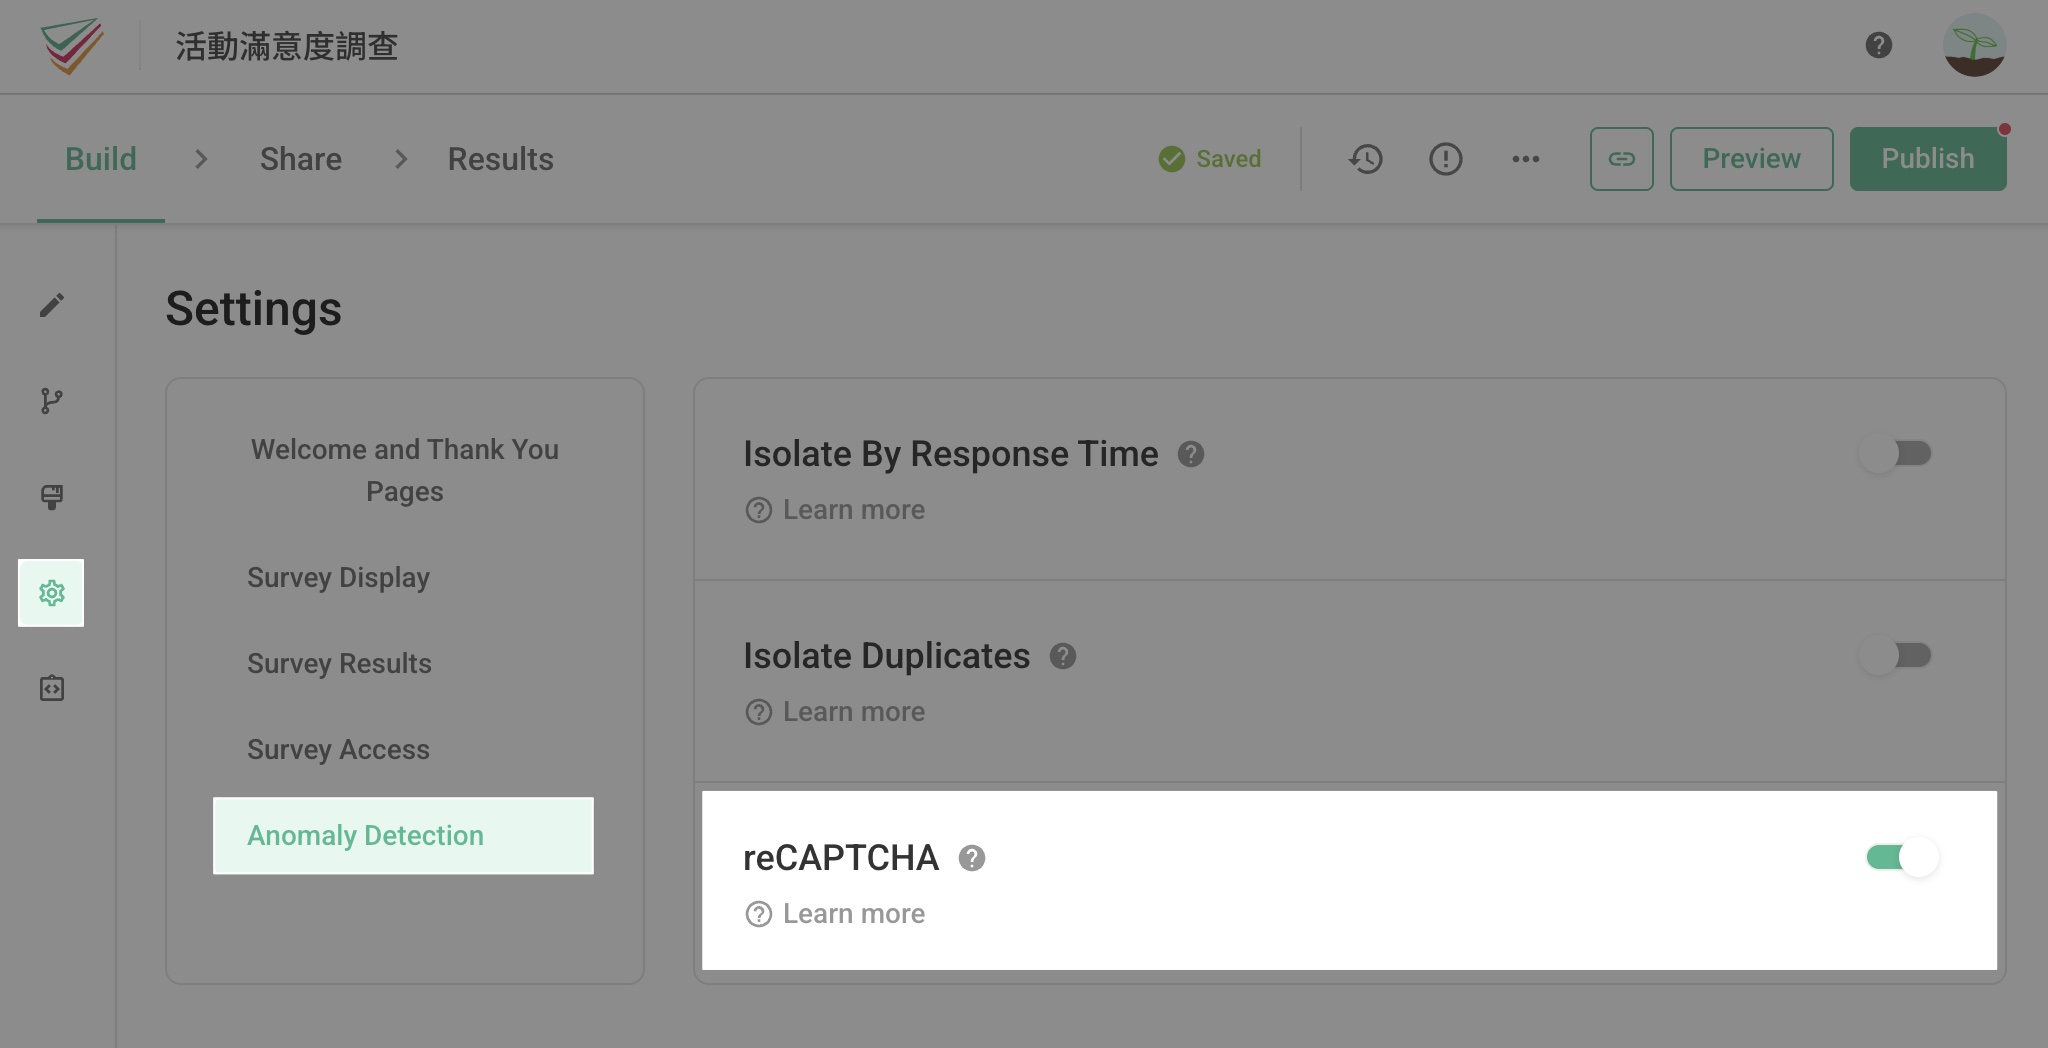Image resolution: width=2048 pixels, height=1048 pixels.
Task: Click the Publish button
Action: click(1927, 159)
